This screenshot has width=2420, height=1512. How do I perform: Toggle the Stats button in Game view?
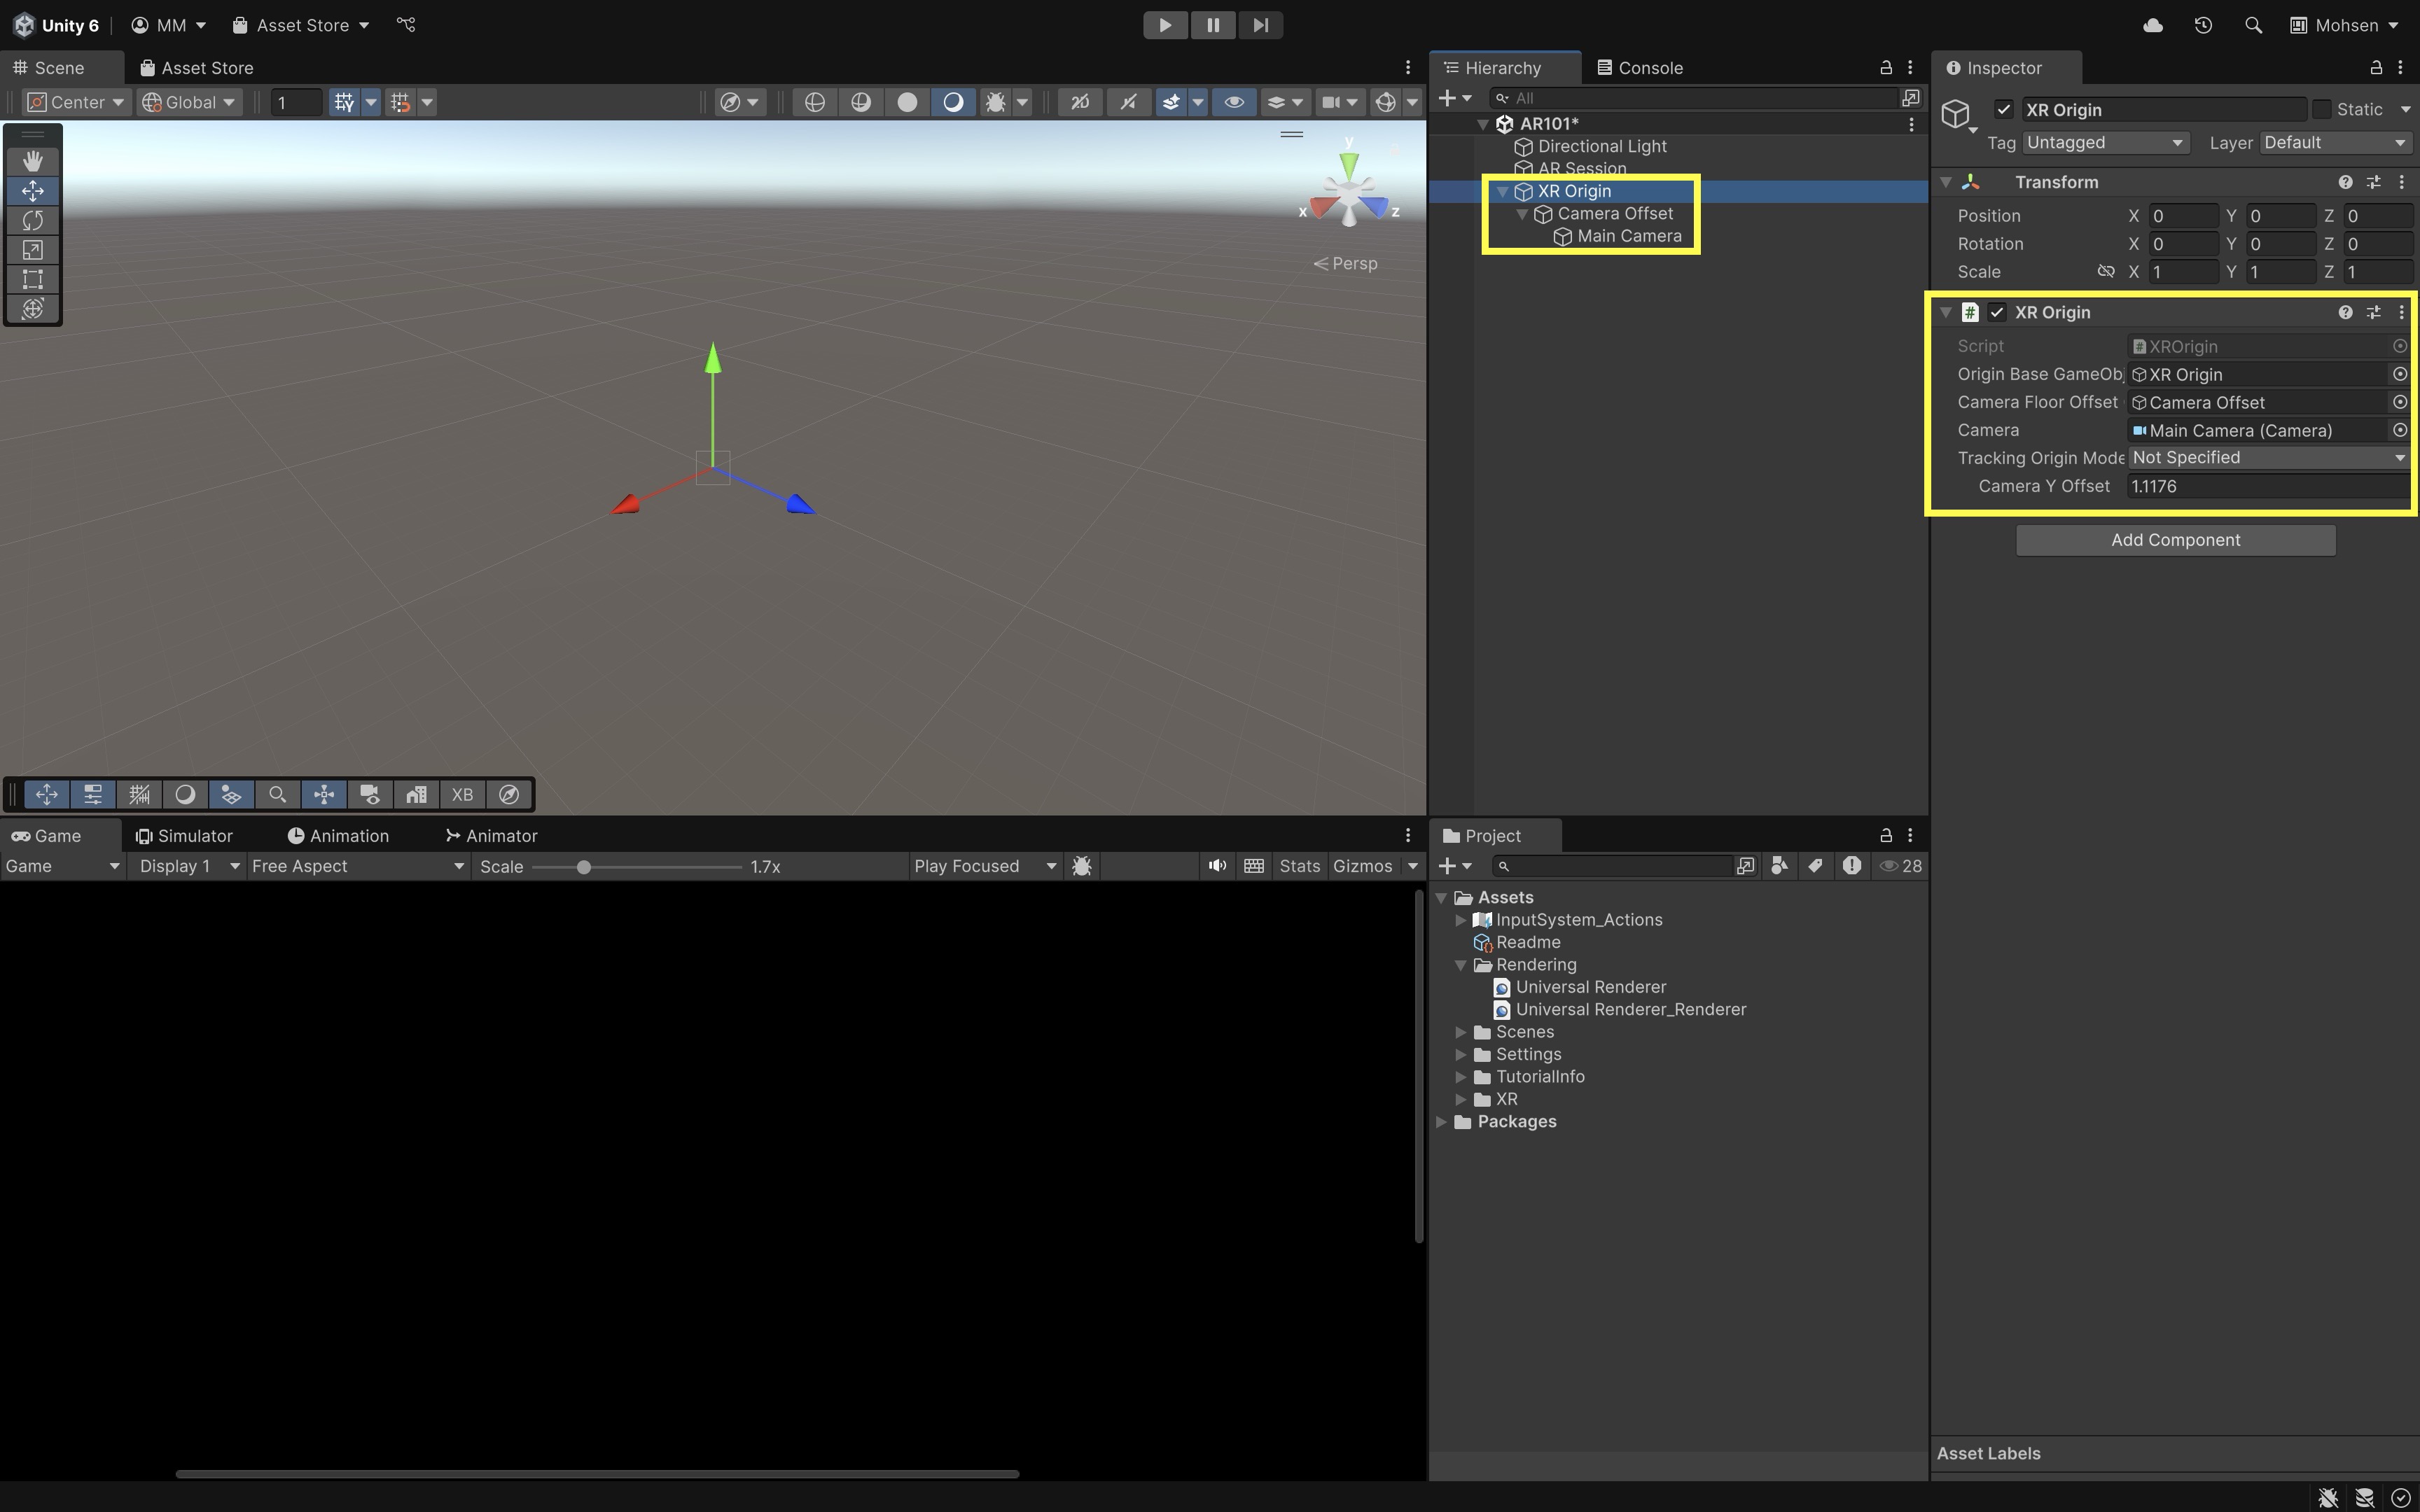pos(1299,866)
